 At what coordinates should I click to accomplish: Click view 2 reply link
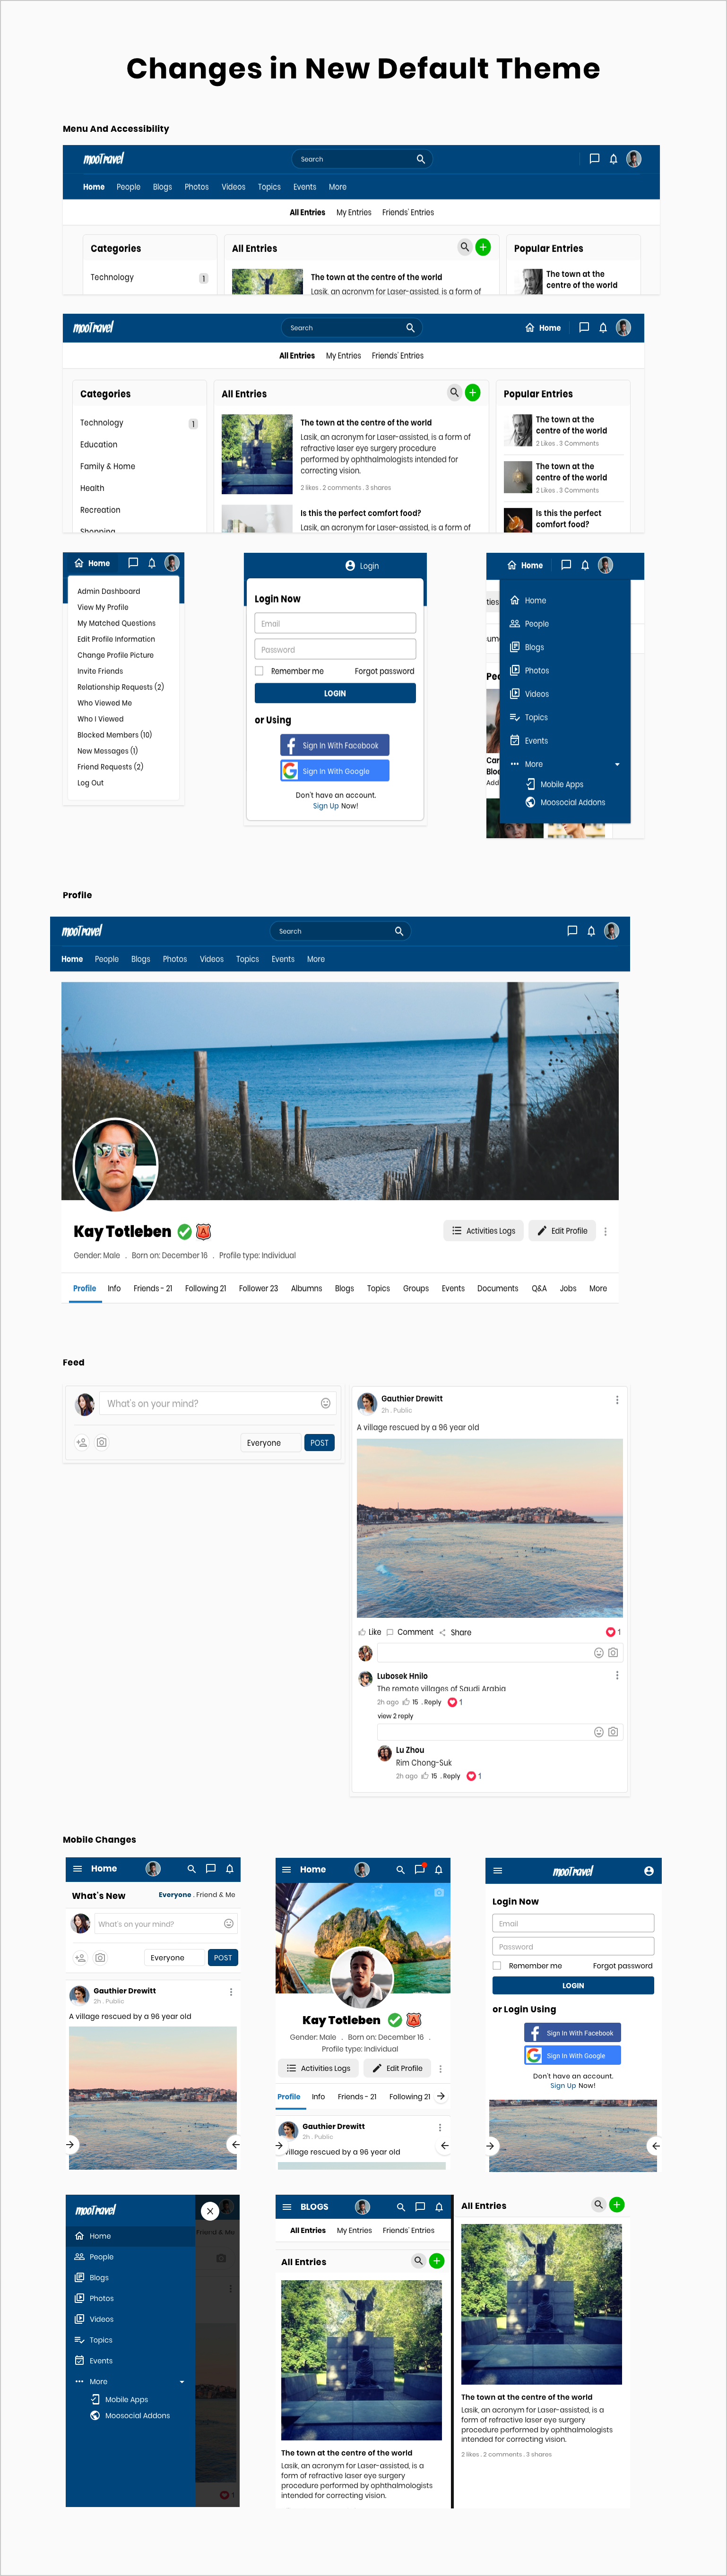[395, 1716]
